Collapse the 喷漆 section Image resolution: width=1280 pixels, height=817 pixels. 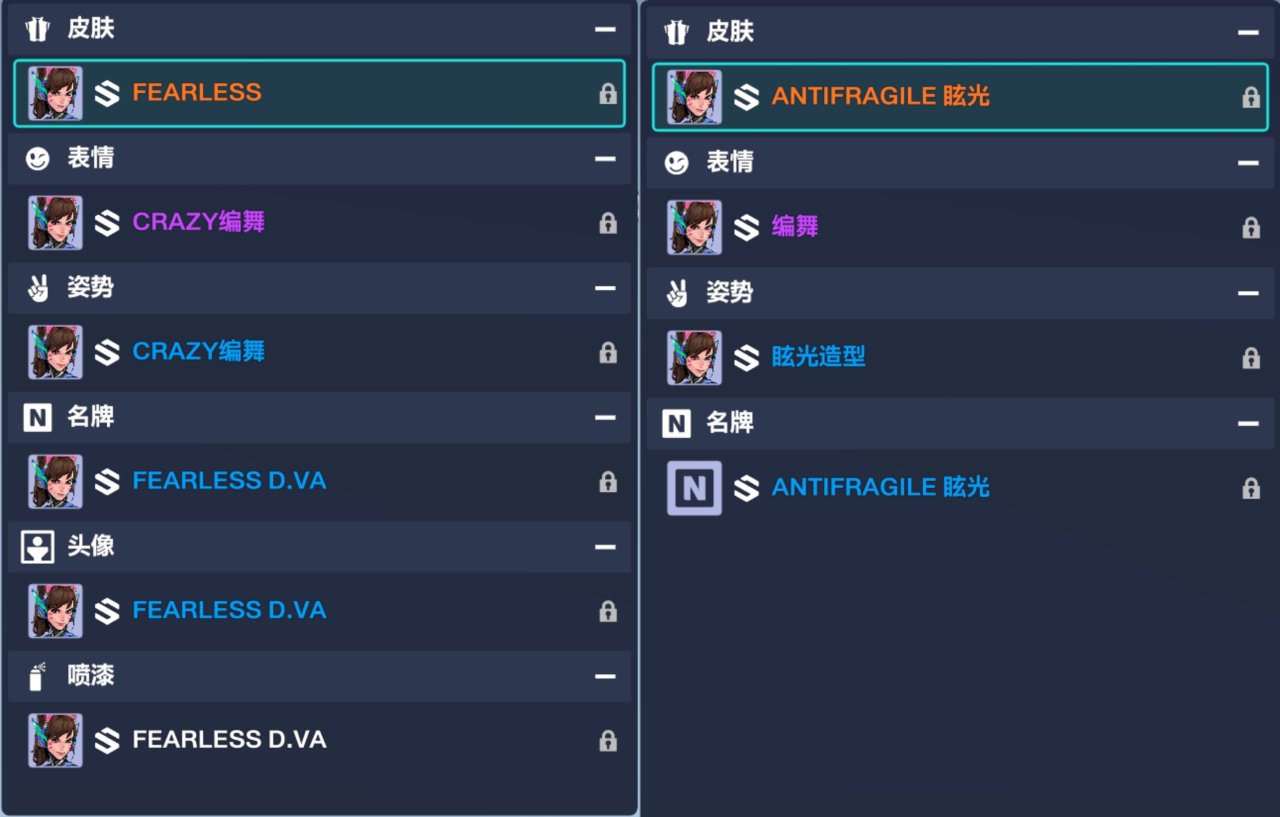605,677
